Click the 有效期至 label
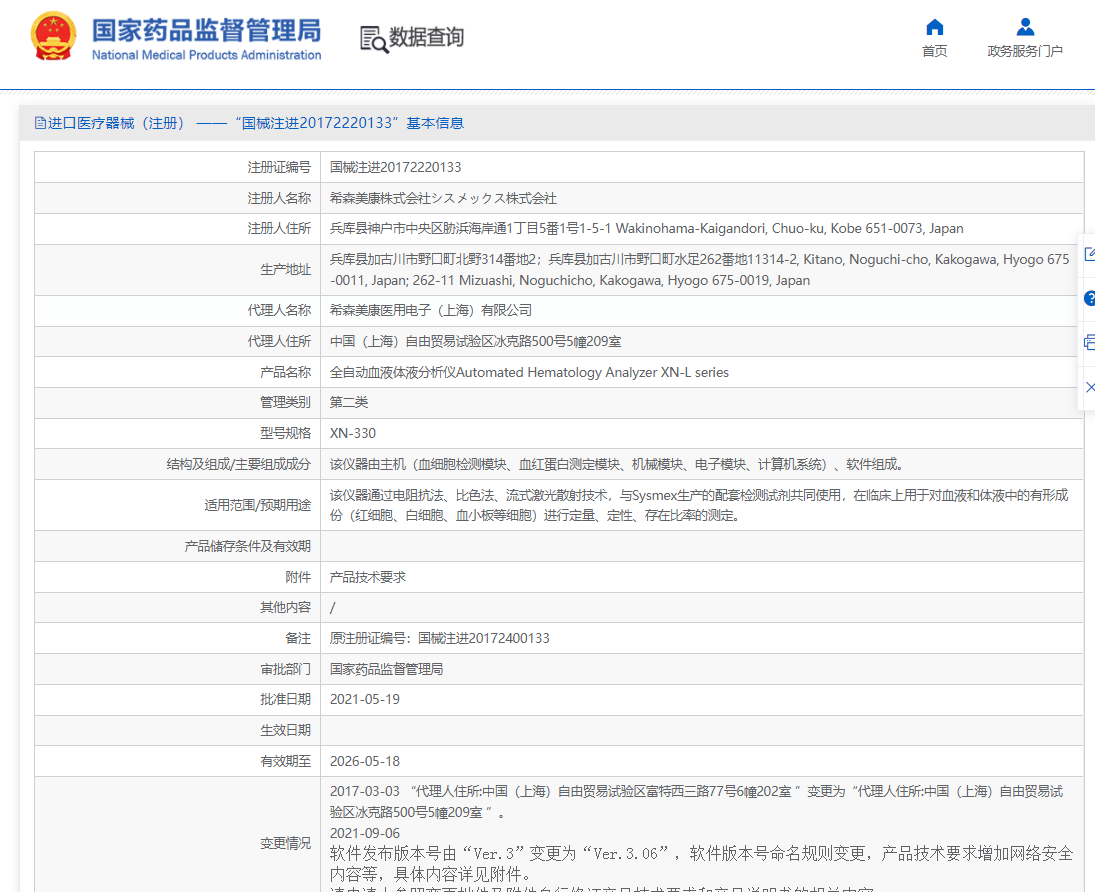The width and height of the screenshot is (1095, 892). point(286,761)
